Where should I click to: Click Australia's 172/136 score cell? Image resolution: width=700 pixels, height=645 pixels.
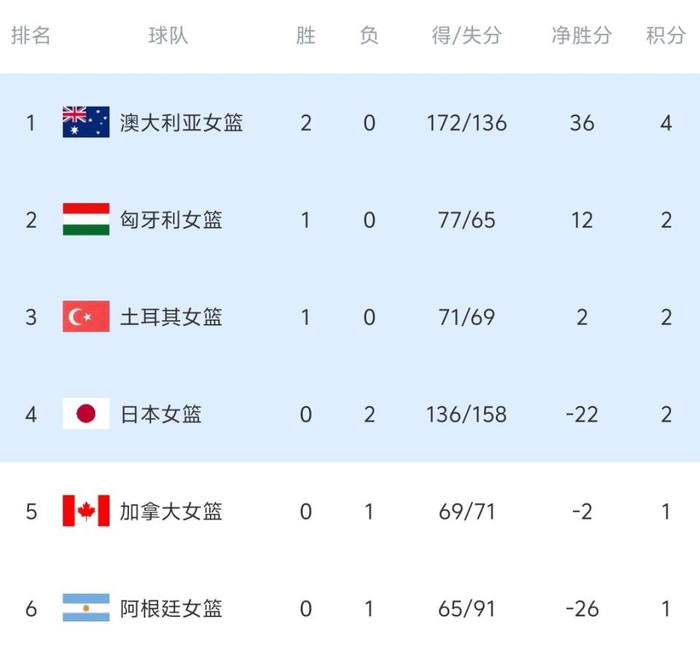466,123
